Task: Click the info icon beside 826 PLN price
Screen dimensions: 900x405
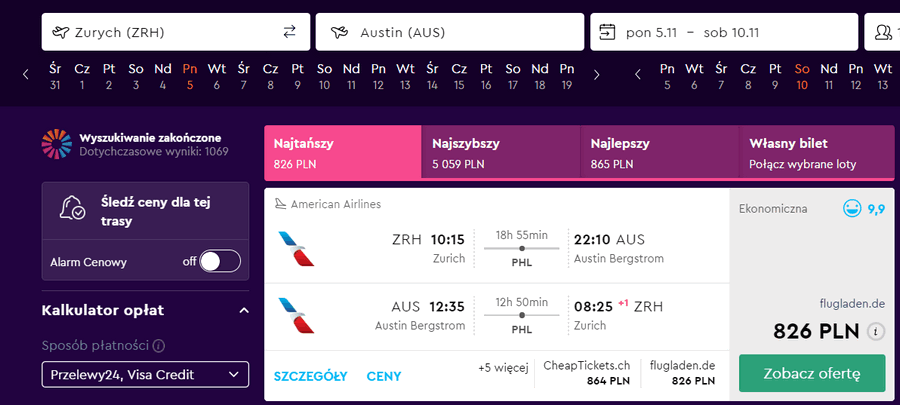Action: [875, 332]
